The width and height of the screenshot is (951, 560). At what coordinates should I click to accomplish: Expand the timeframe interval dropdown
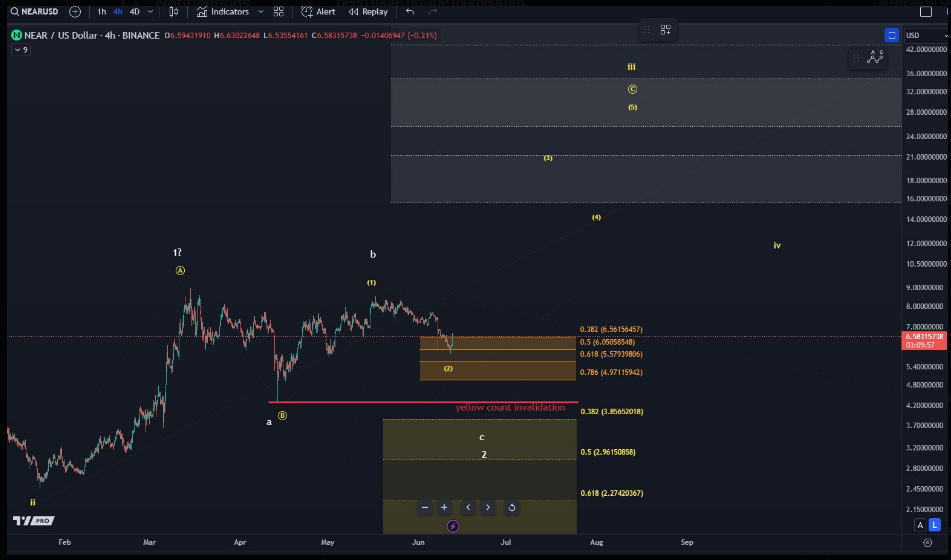coord(150,12)
